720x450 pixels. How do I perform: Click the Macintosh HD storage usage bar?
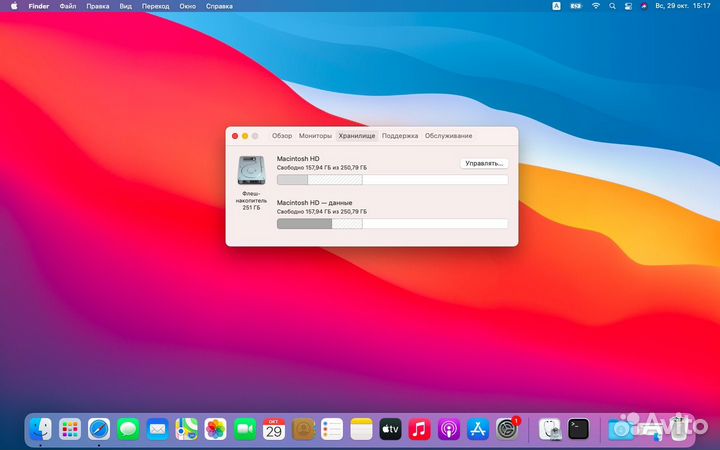pos(393,180)
